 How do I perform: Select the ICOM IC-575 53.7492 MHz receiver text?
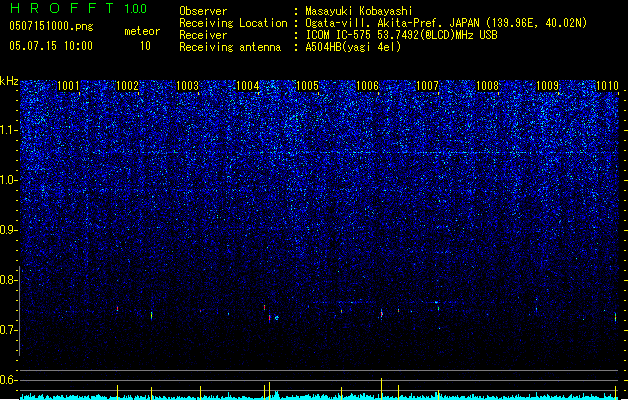(x=402, y=35)
